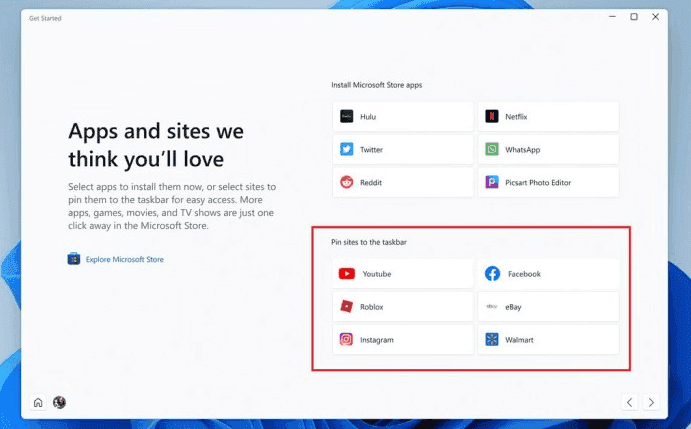Open the Explore Microsoft Store link

click(x=125, y=259)
